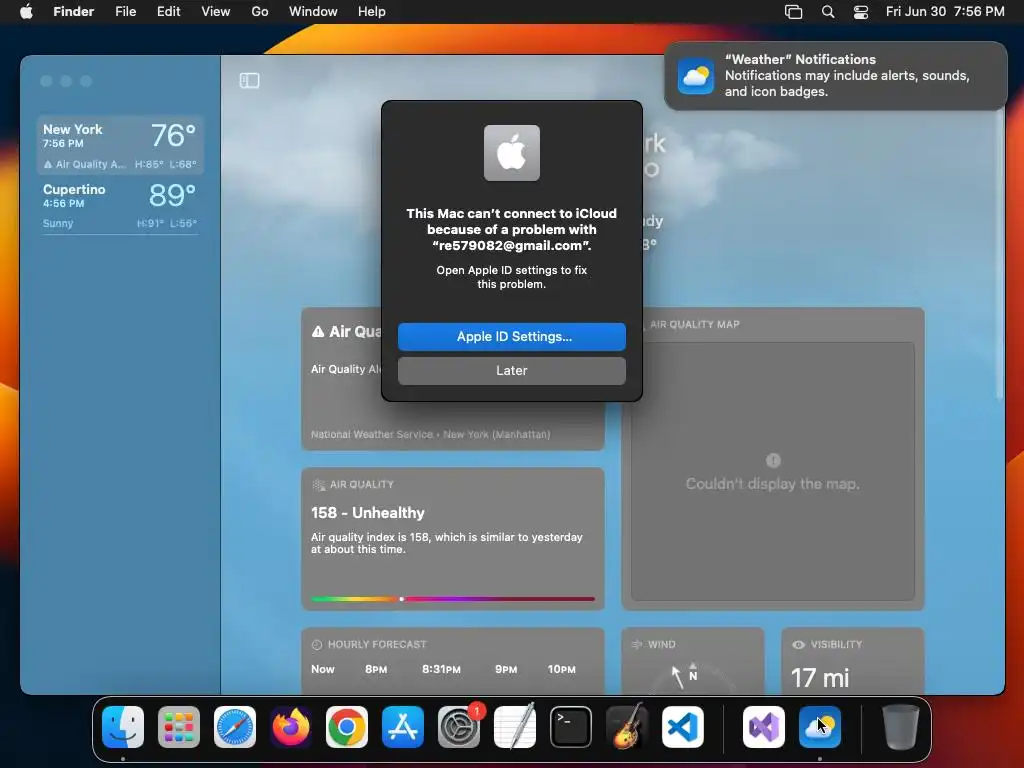Click the 8PM hourly forecast entry

tap(376, 669)
